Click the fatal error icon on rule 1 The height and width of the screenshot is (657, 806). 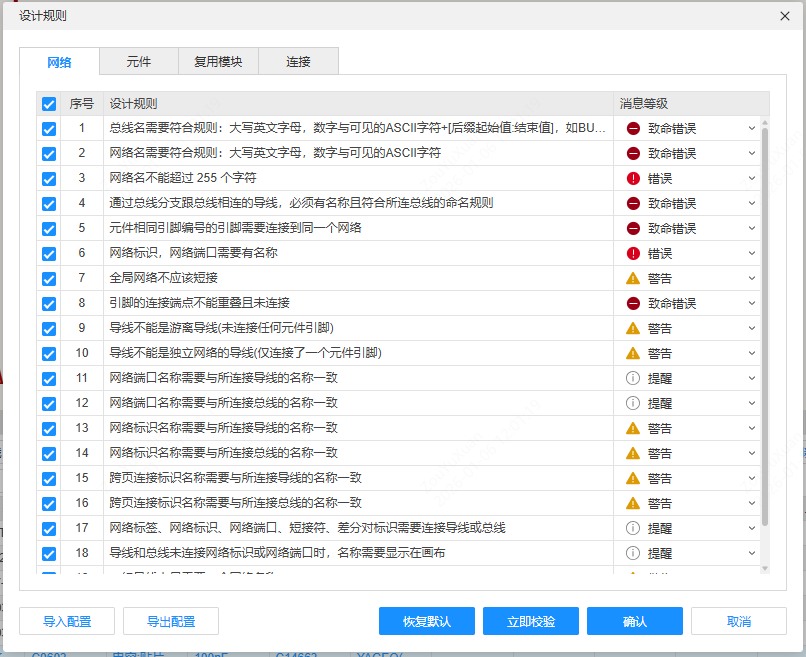[632, 128]
